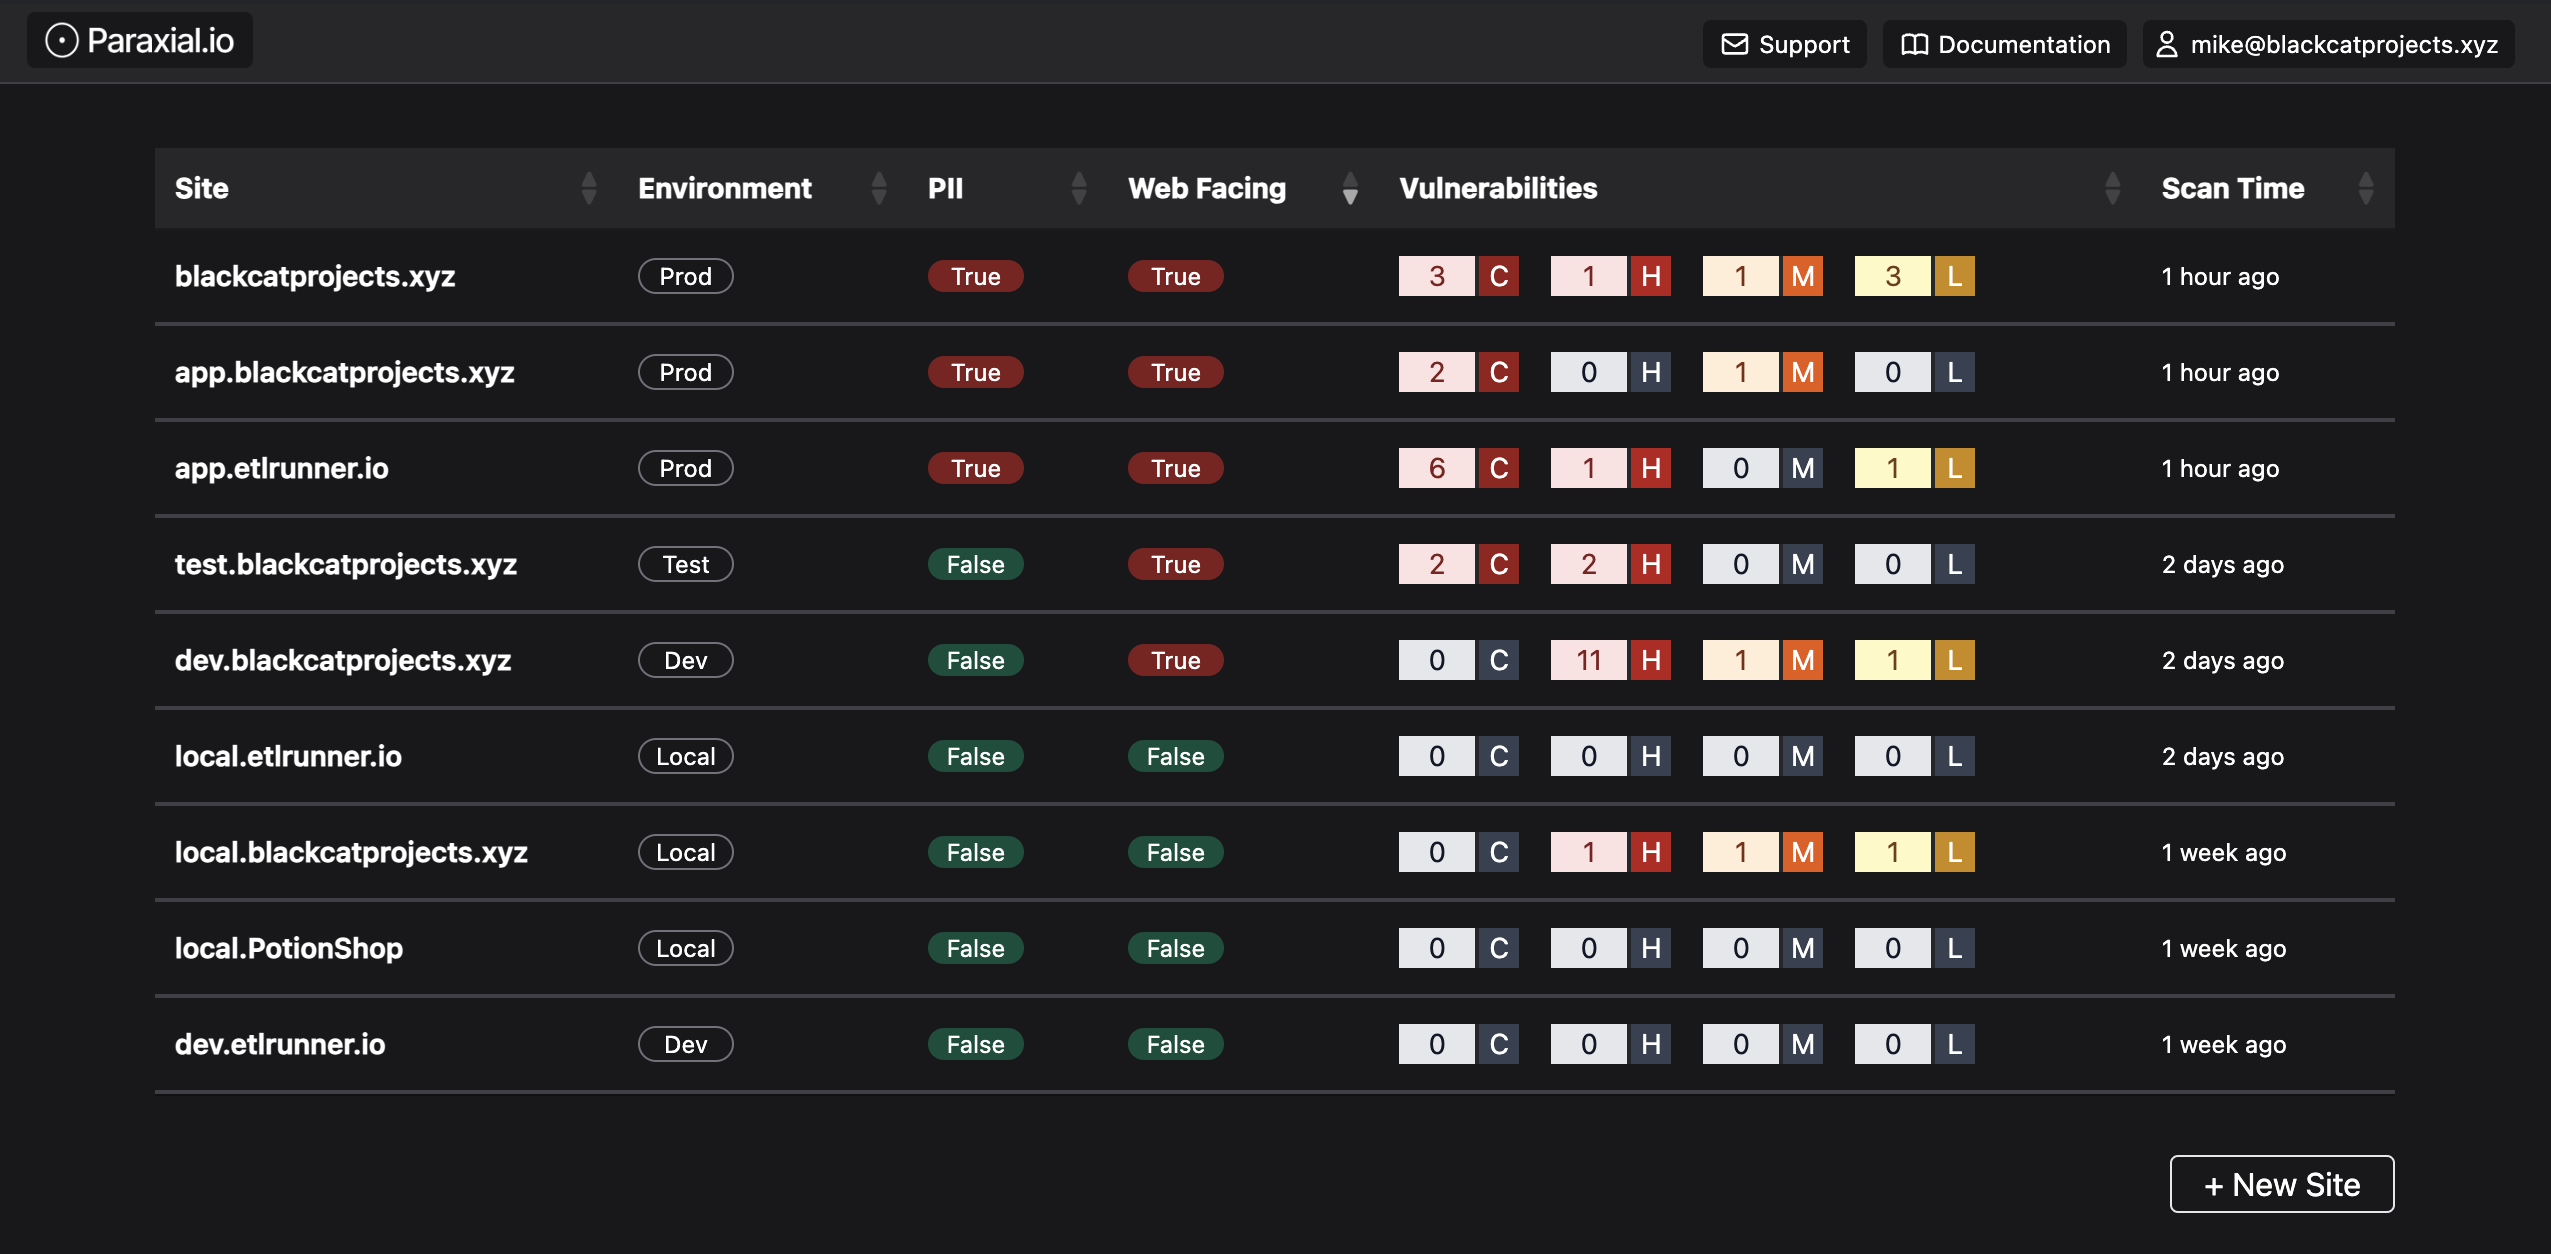Click critical badge for test.blackcatprojects.xyz
This screenshot has height=1254, width=2551.
point(1459,564)
